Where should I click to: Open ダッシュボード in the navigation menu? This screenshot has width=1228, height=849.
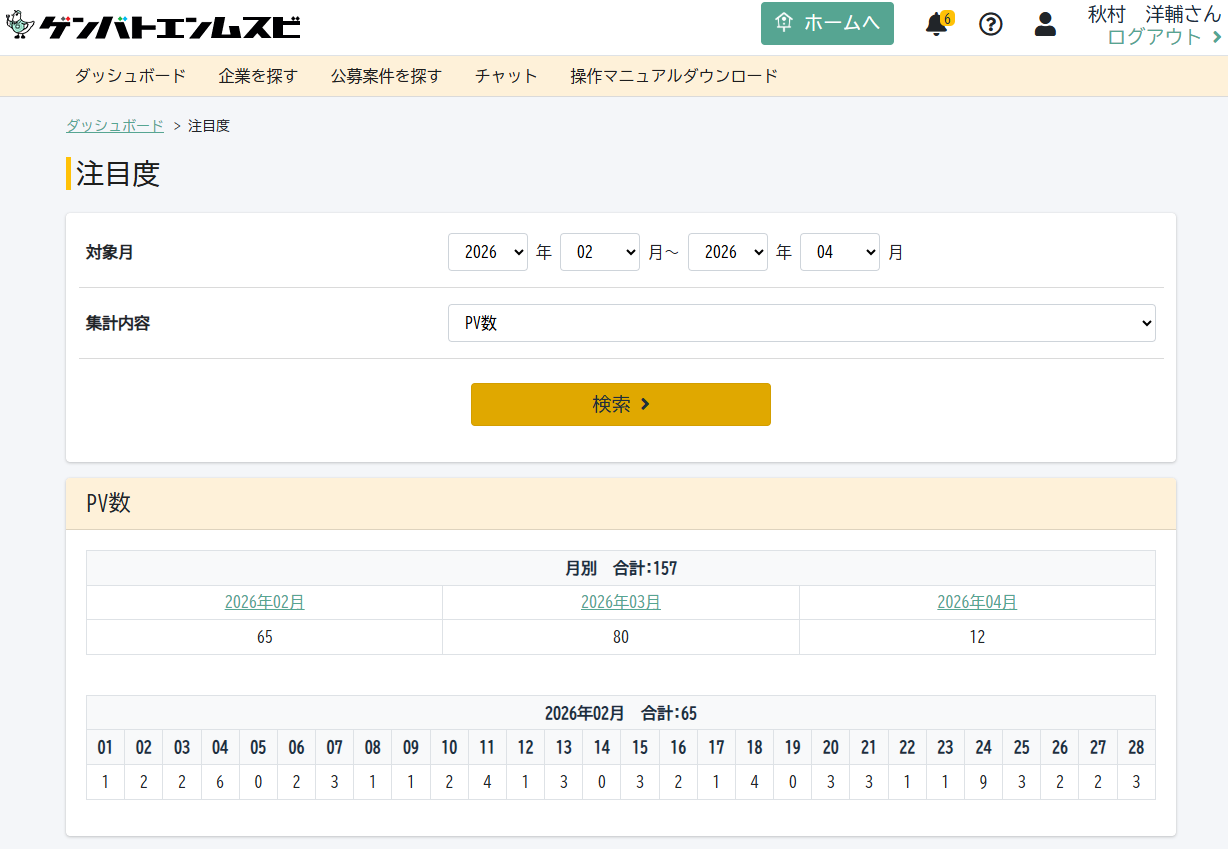click(x=130, y=76)
